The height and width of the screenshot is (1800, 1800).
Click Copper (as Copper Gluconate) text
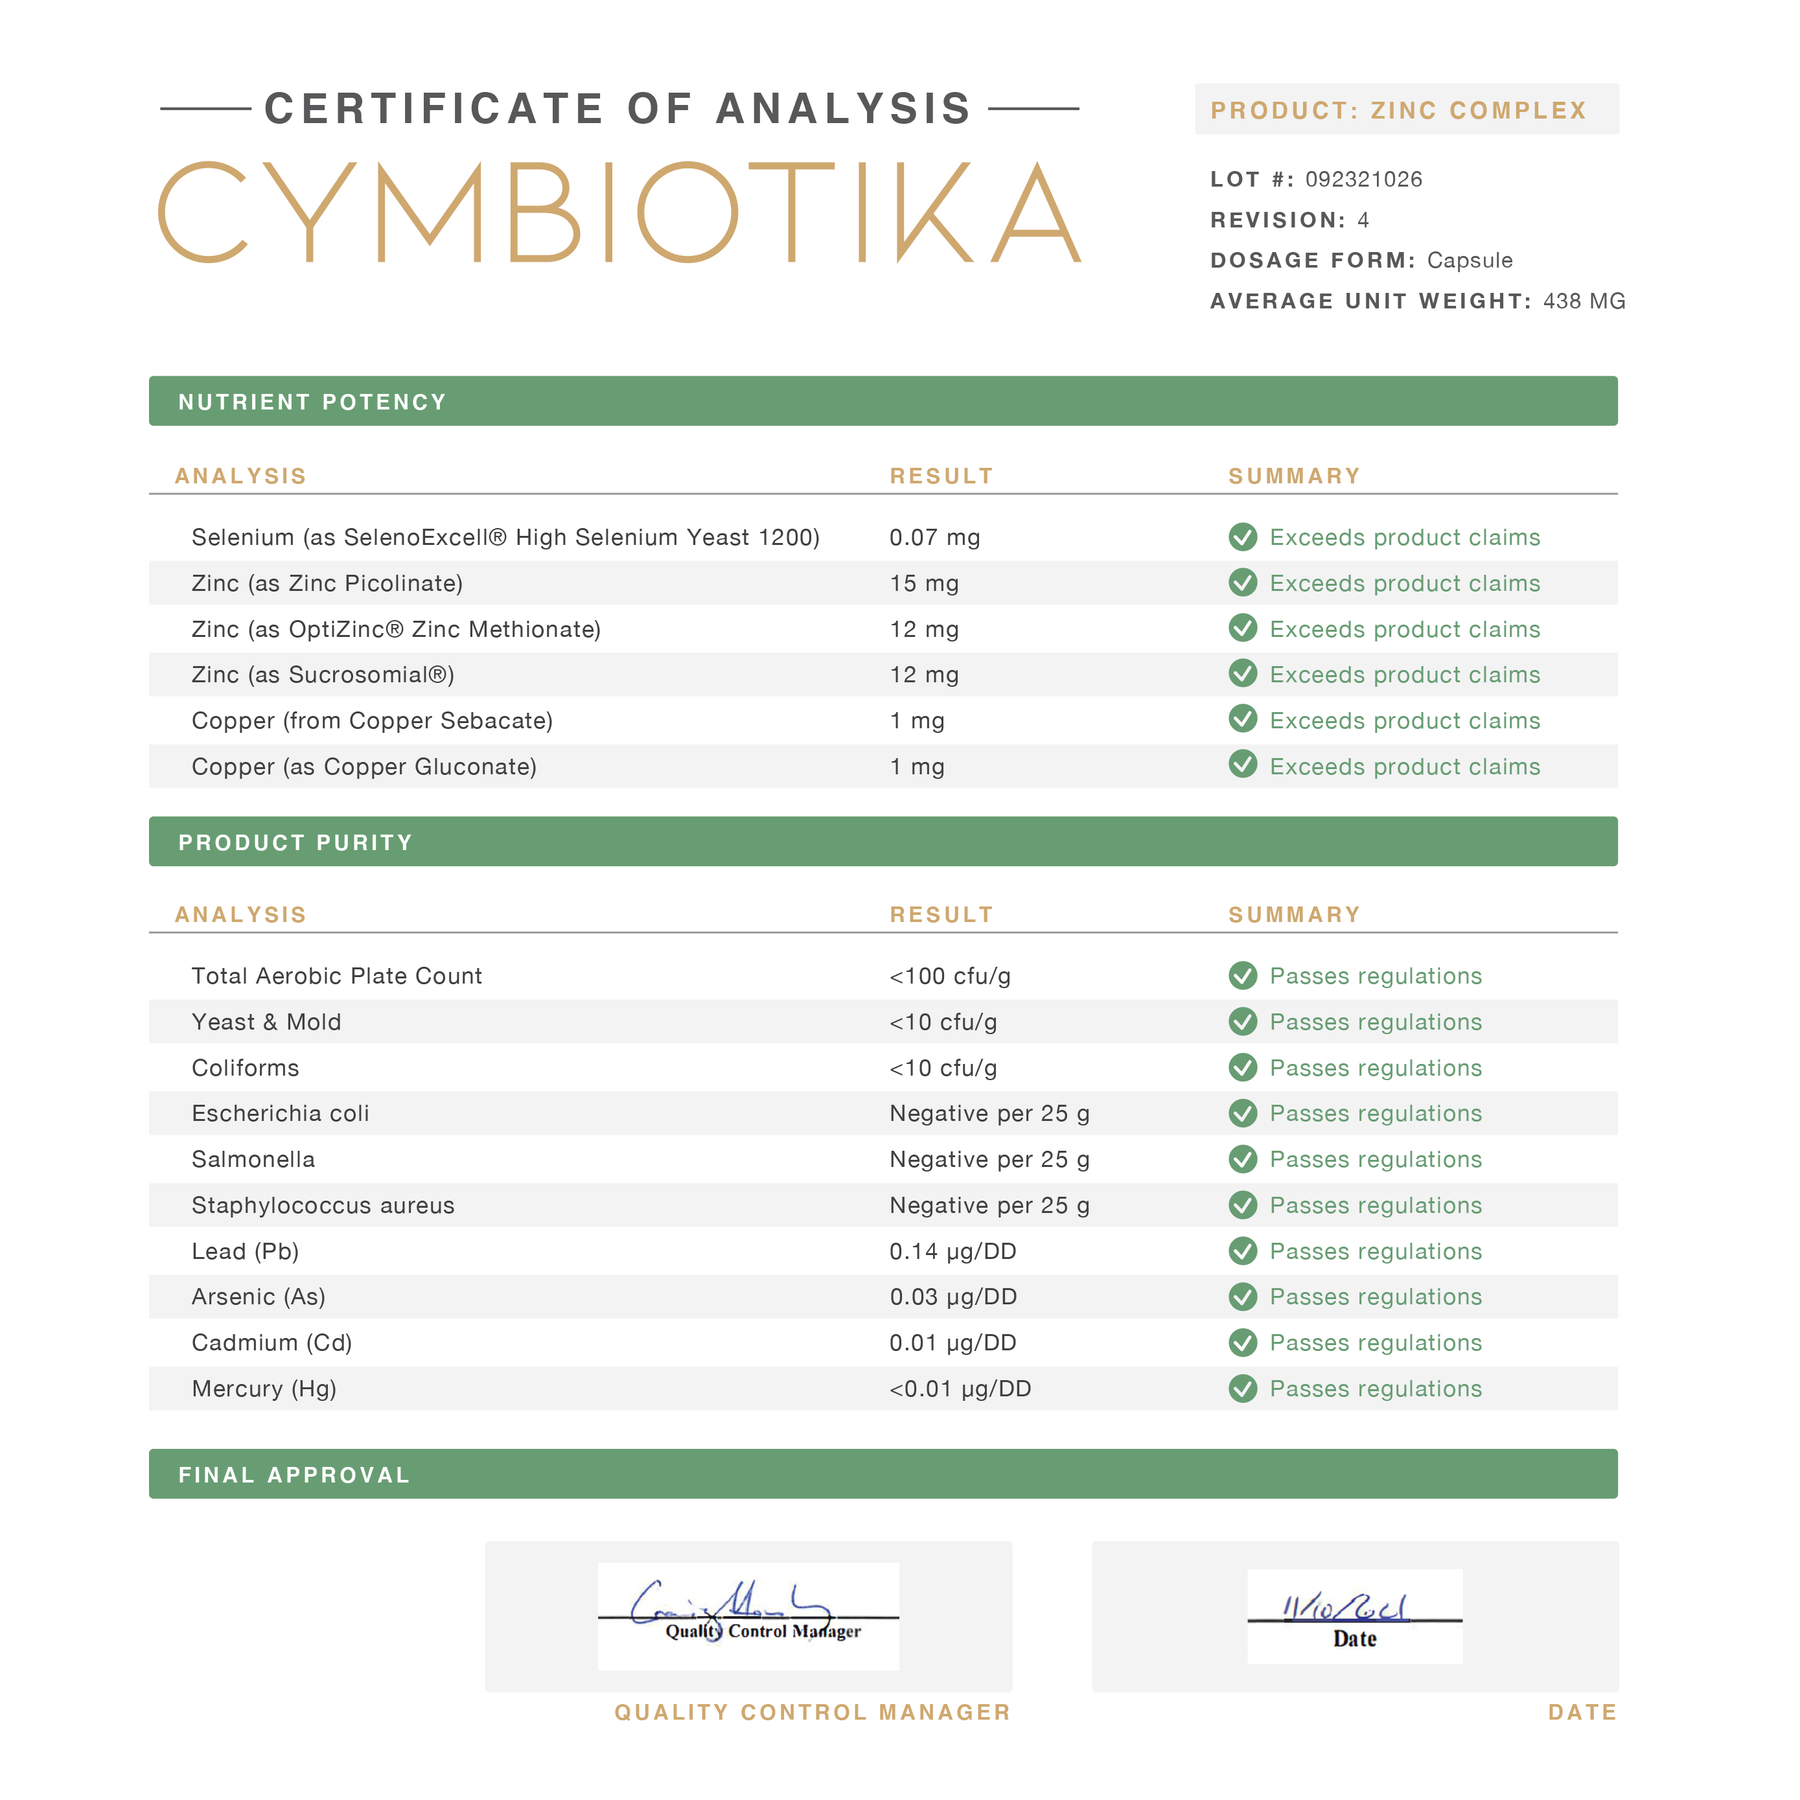(x=364, y=766)
